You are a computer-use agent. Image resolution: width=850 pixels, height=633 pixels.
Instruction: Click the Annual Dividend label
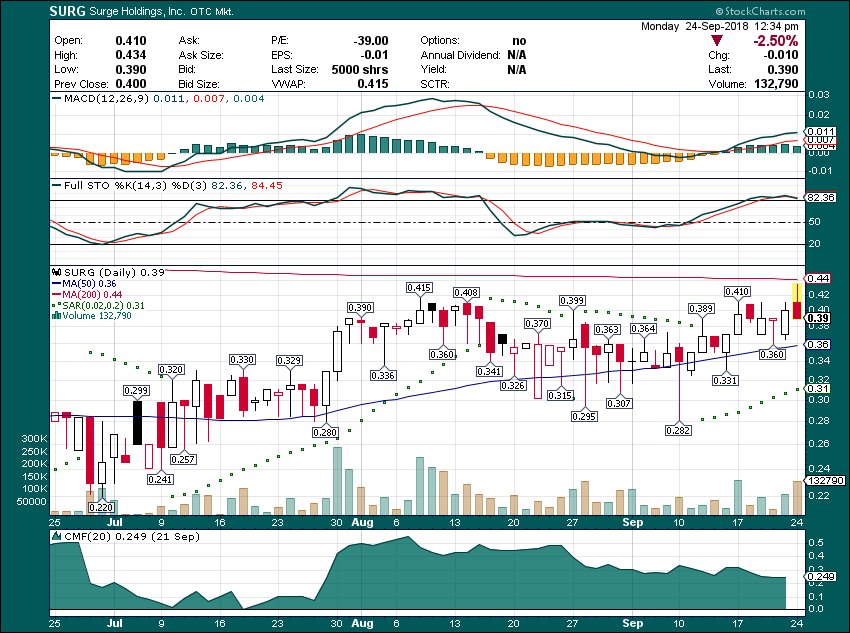coord(460,55)
